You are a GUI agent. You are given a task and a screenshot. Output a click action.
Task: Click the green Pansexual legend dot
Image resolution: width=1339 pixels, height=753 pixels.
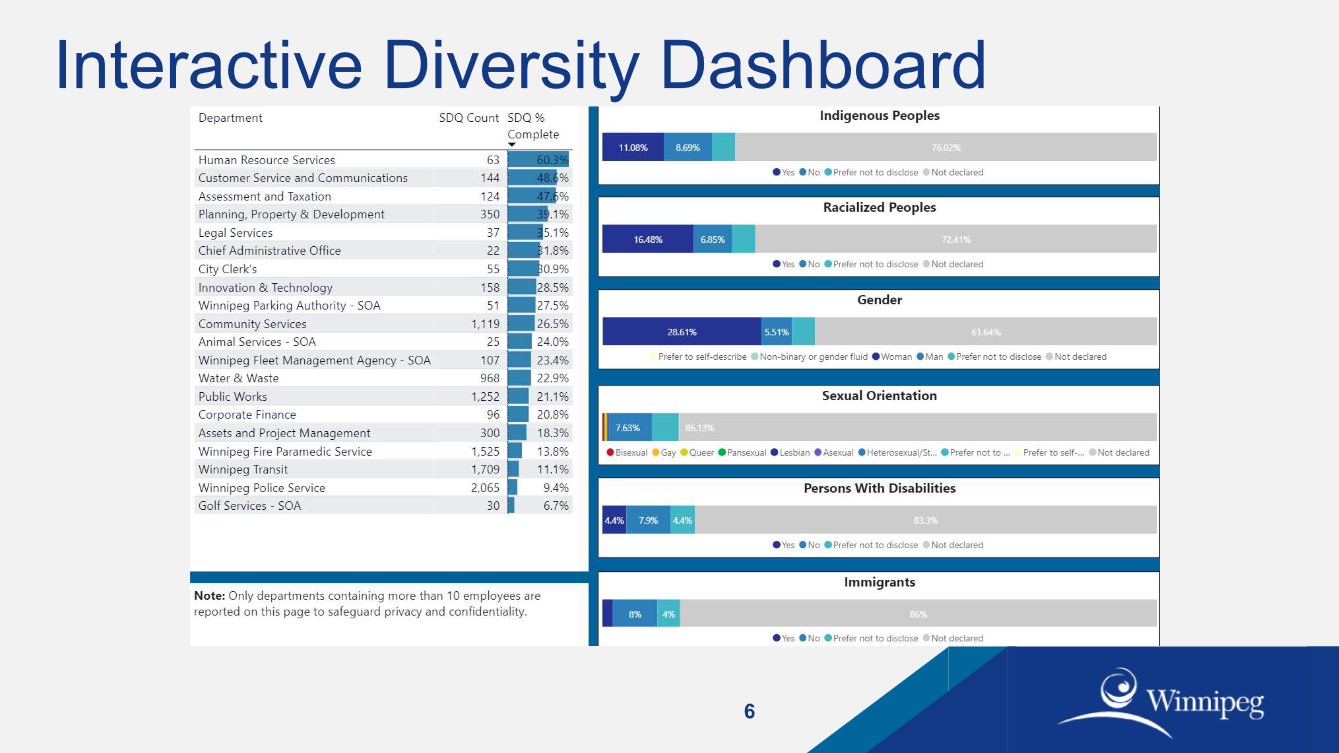pos(722,453)
